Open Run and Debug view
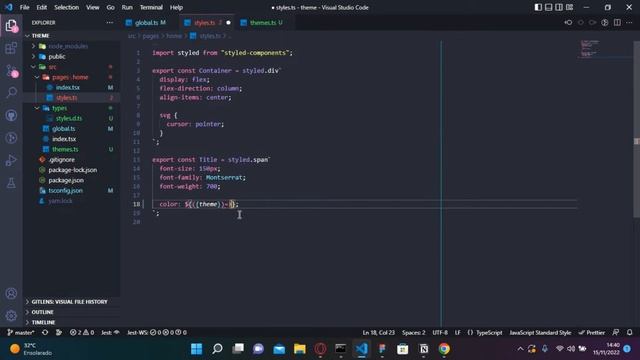 11,160
